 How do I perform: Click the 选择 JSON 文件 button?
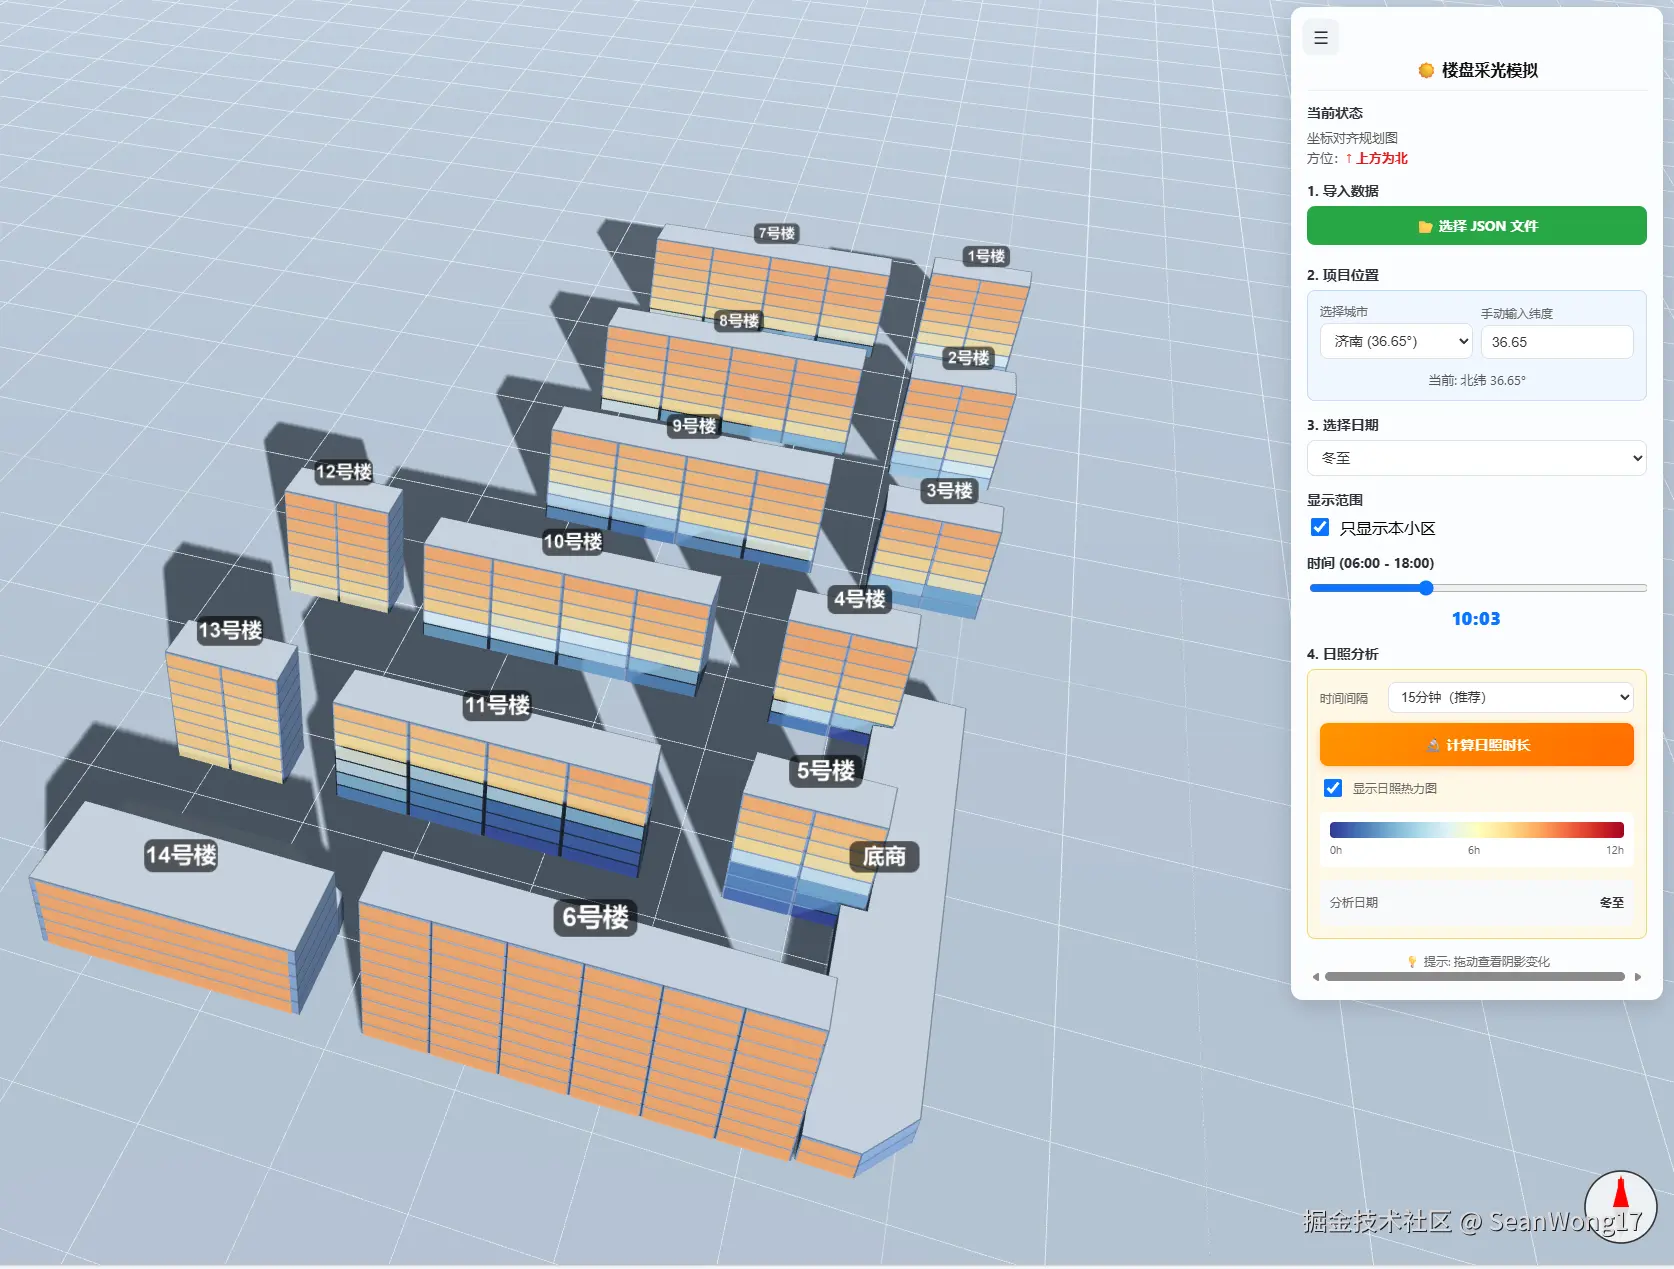tap(1476, 226)
